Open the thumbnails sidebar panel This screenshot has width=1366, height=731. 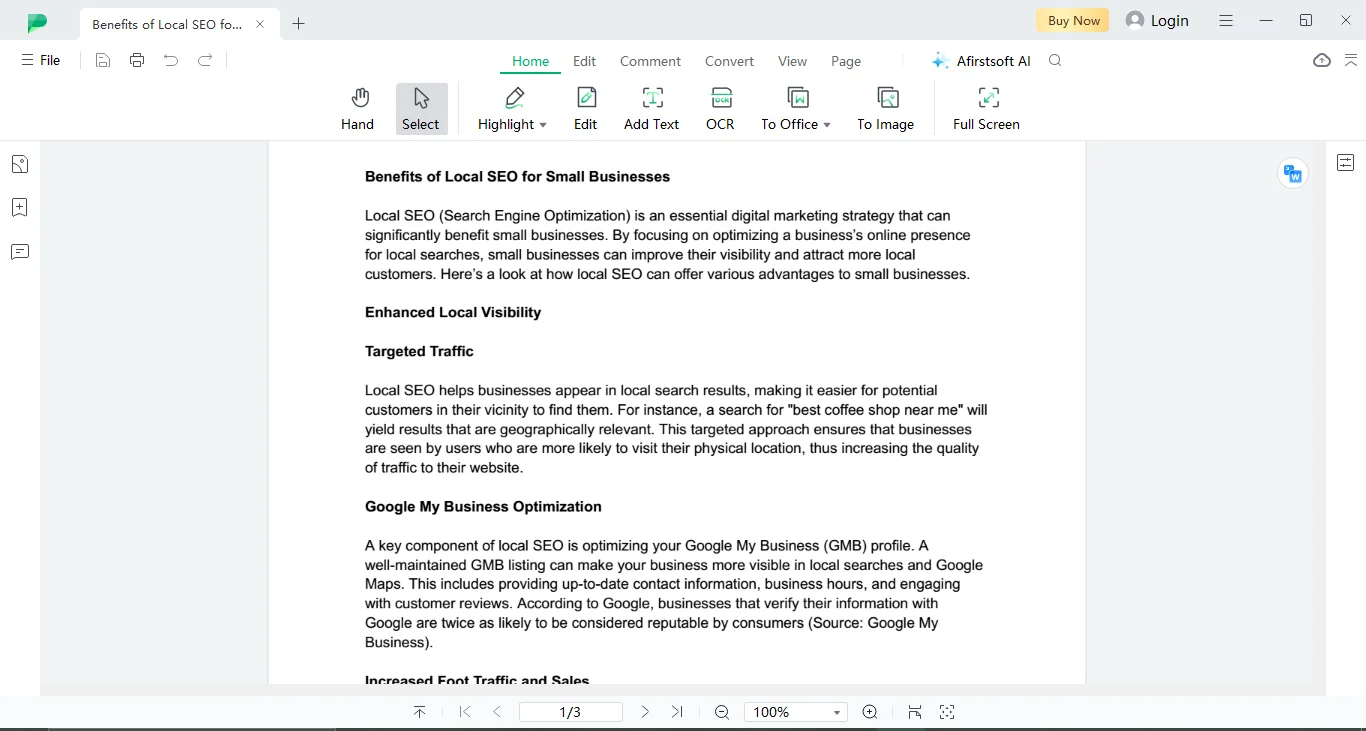click(x=20, y=164)
